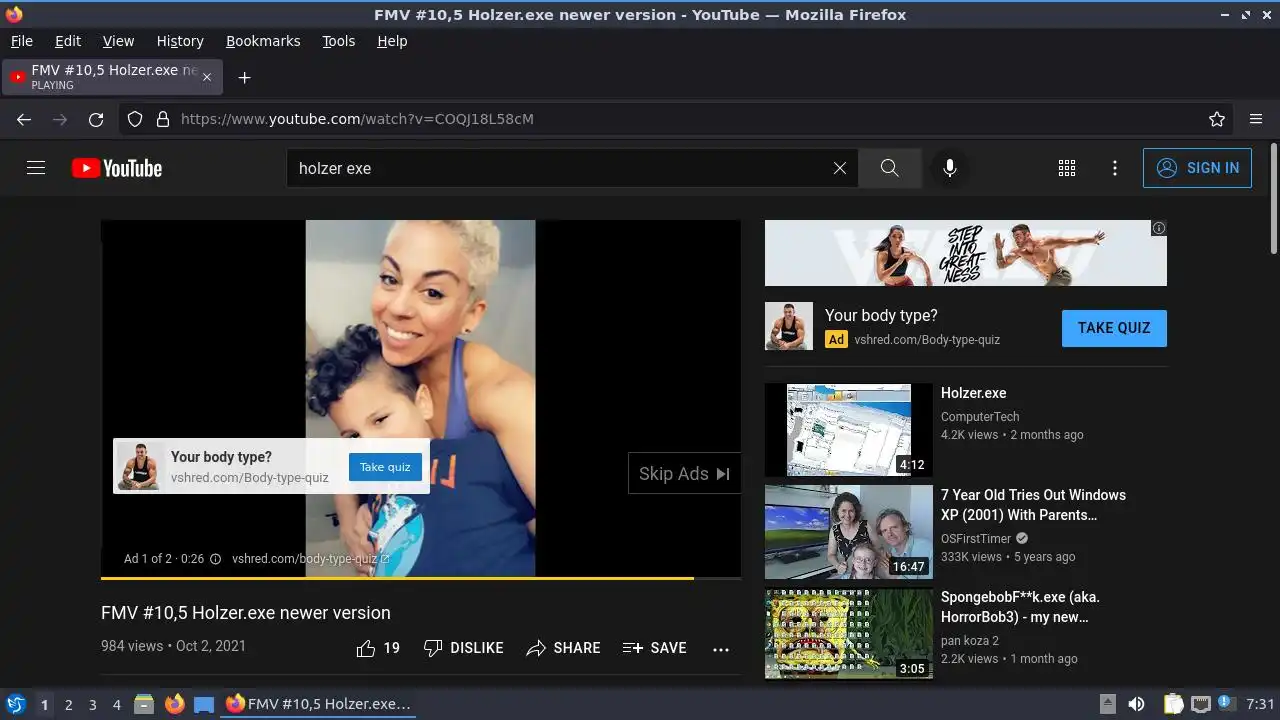Open the start menu icon

15,704
